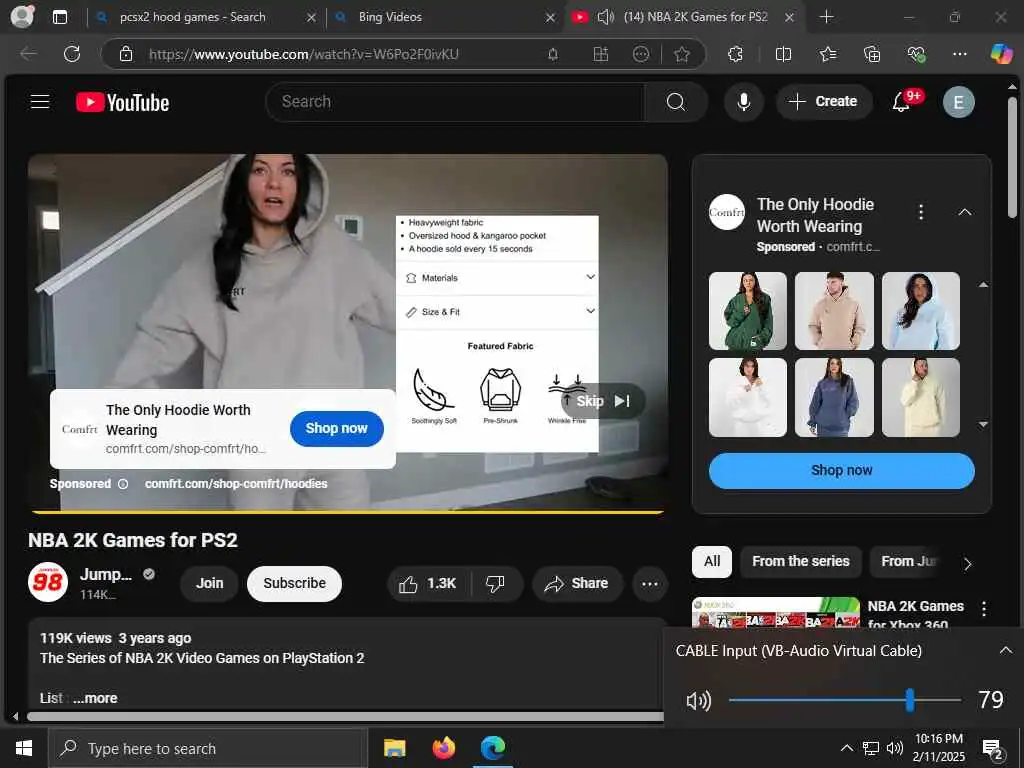Viewport: 1024px width, 768px height.
Task: Launch Firefox from the taskbar
Action: [x=443, y=748]
